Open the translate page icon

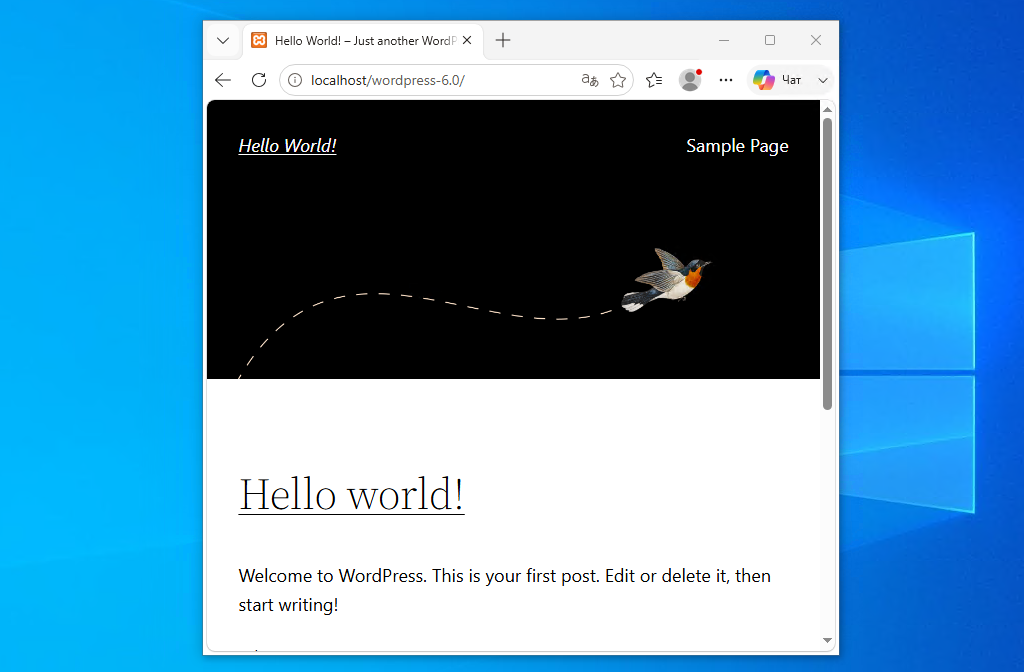(x=590, y=80)
